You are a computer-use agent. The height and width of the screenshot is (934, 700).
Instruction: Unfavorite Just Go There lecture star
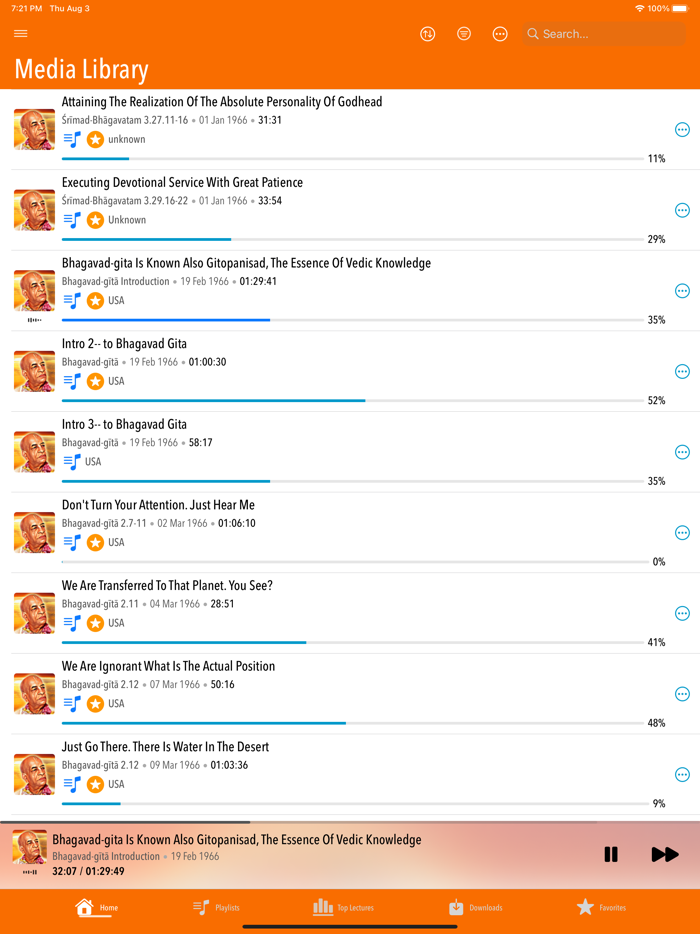95,784
